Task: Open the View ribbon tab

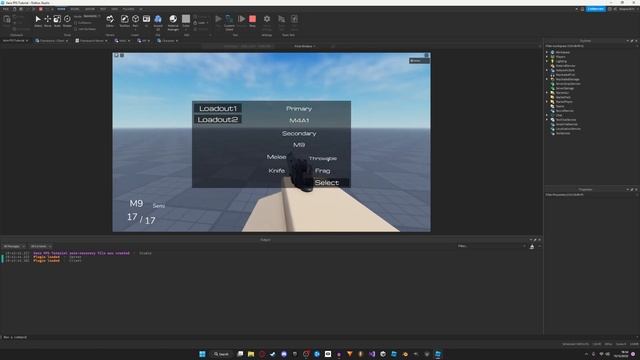Action: coord(115,9)
